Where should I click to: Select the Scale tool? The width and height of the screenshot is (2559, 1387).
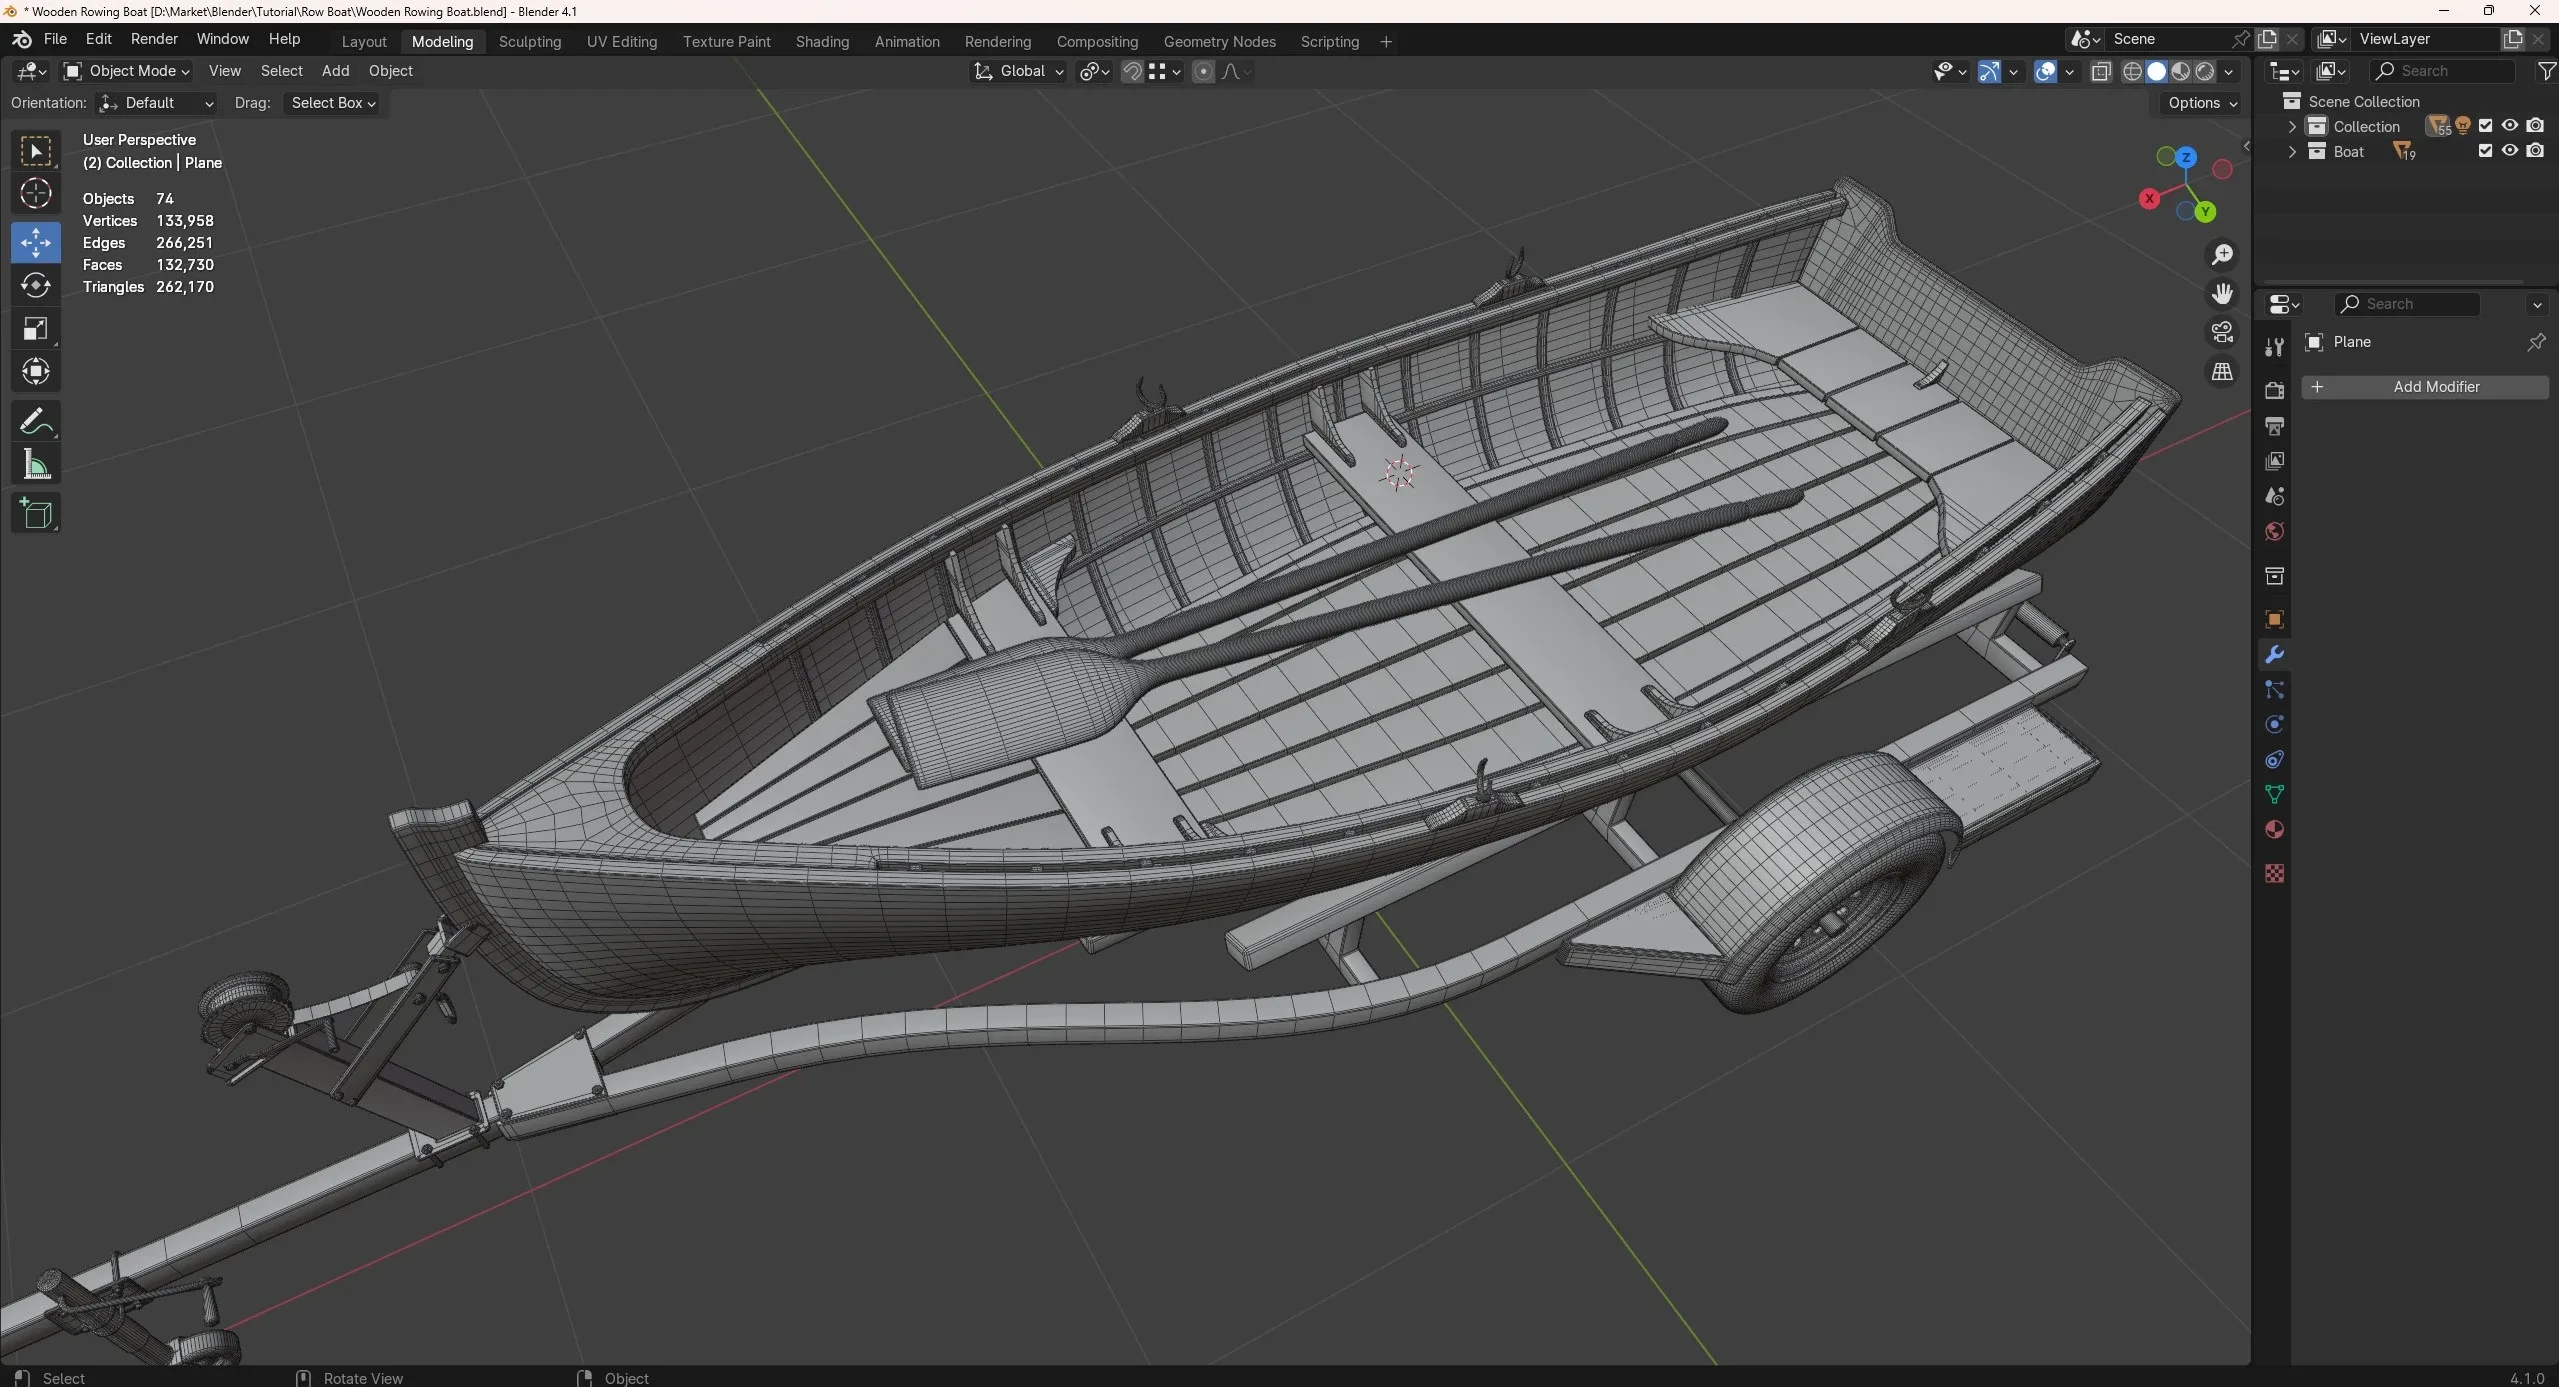coord(36,329)
